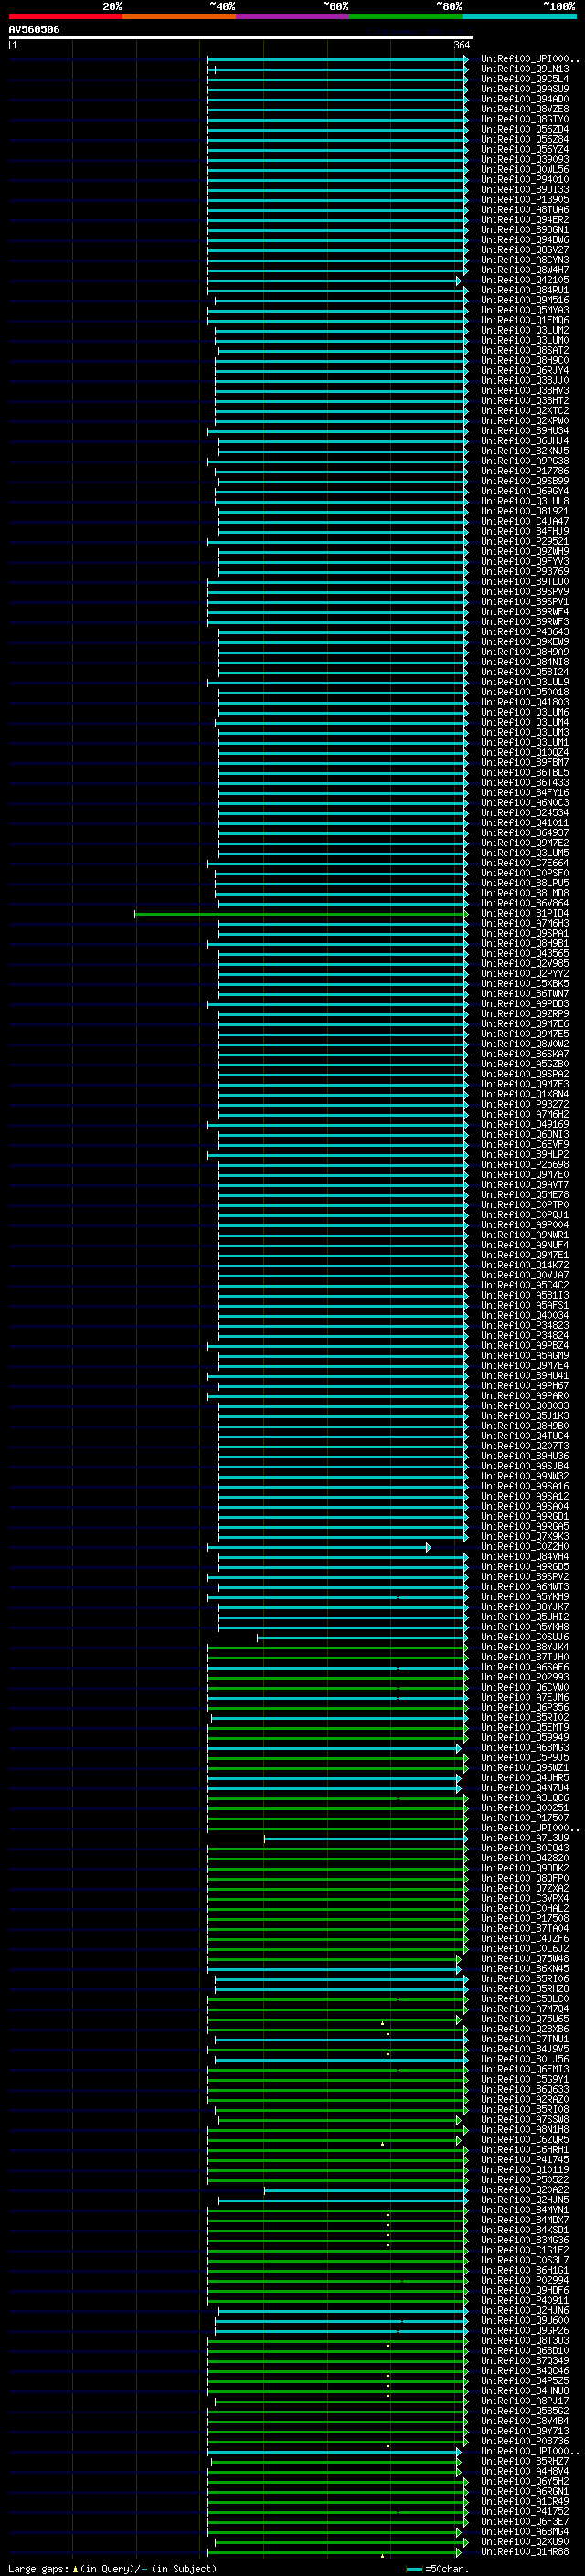Select label UniRef100_P93272
This screenshot has width=585, height=2576.
pos(524,1104)
